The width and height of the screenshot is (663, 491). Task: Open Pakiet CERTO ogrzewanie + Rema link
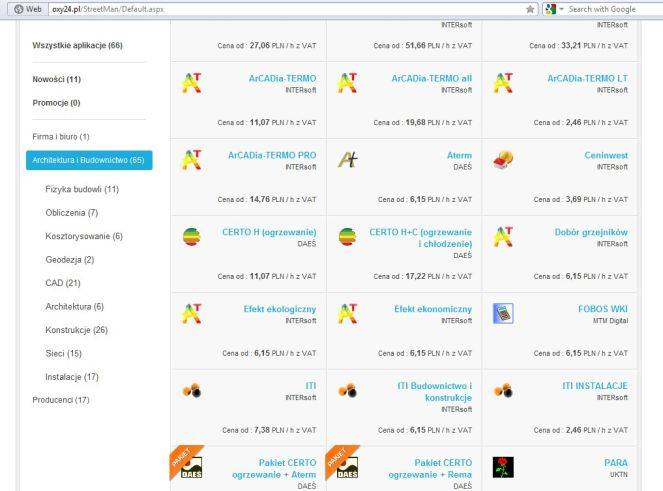click(430, 469)
